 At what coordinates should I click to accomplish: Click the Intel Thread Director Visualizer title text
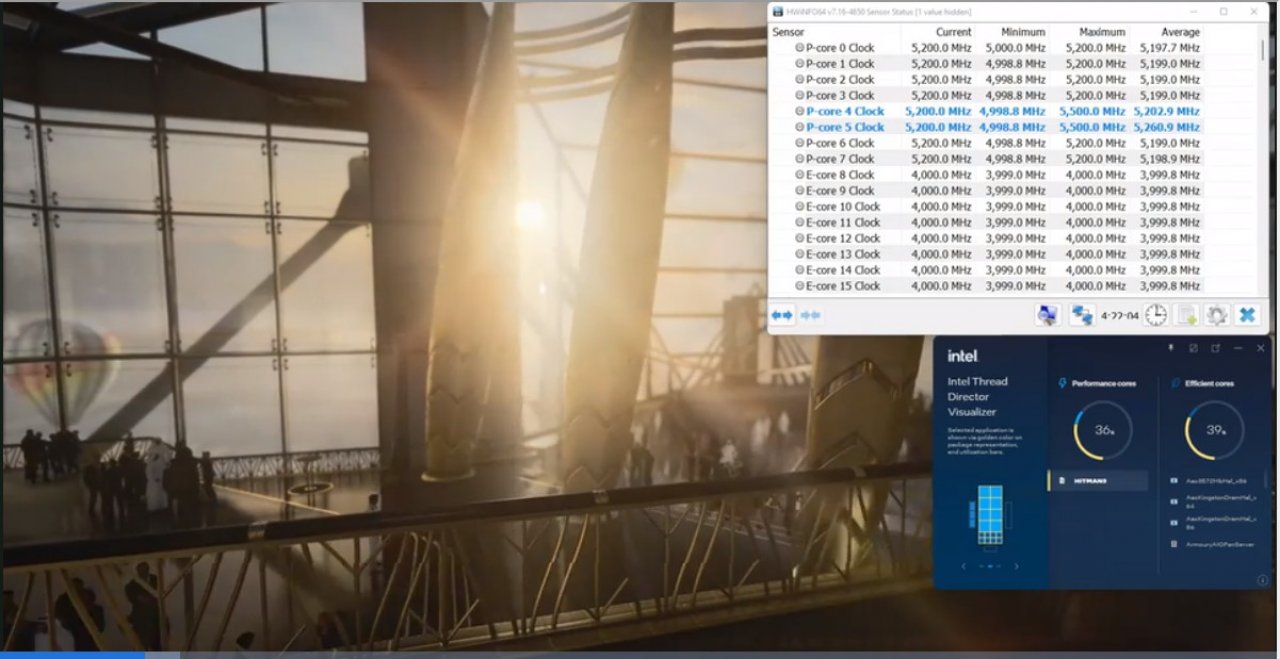tap(978, 396)
